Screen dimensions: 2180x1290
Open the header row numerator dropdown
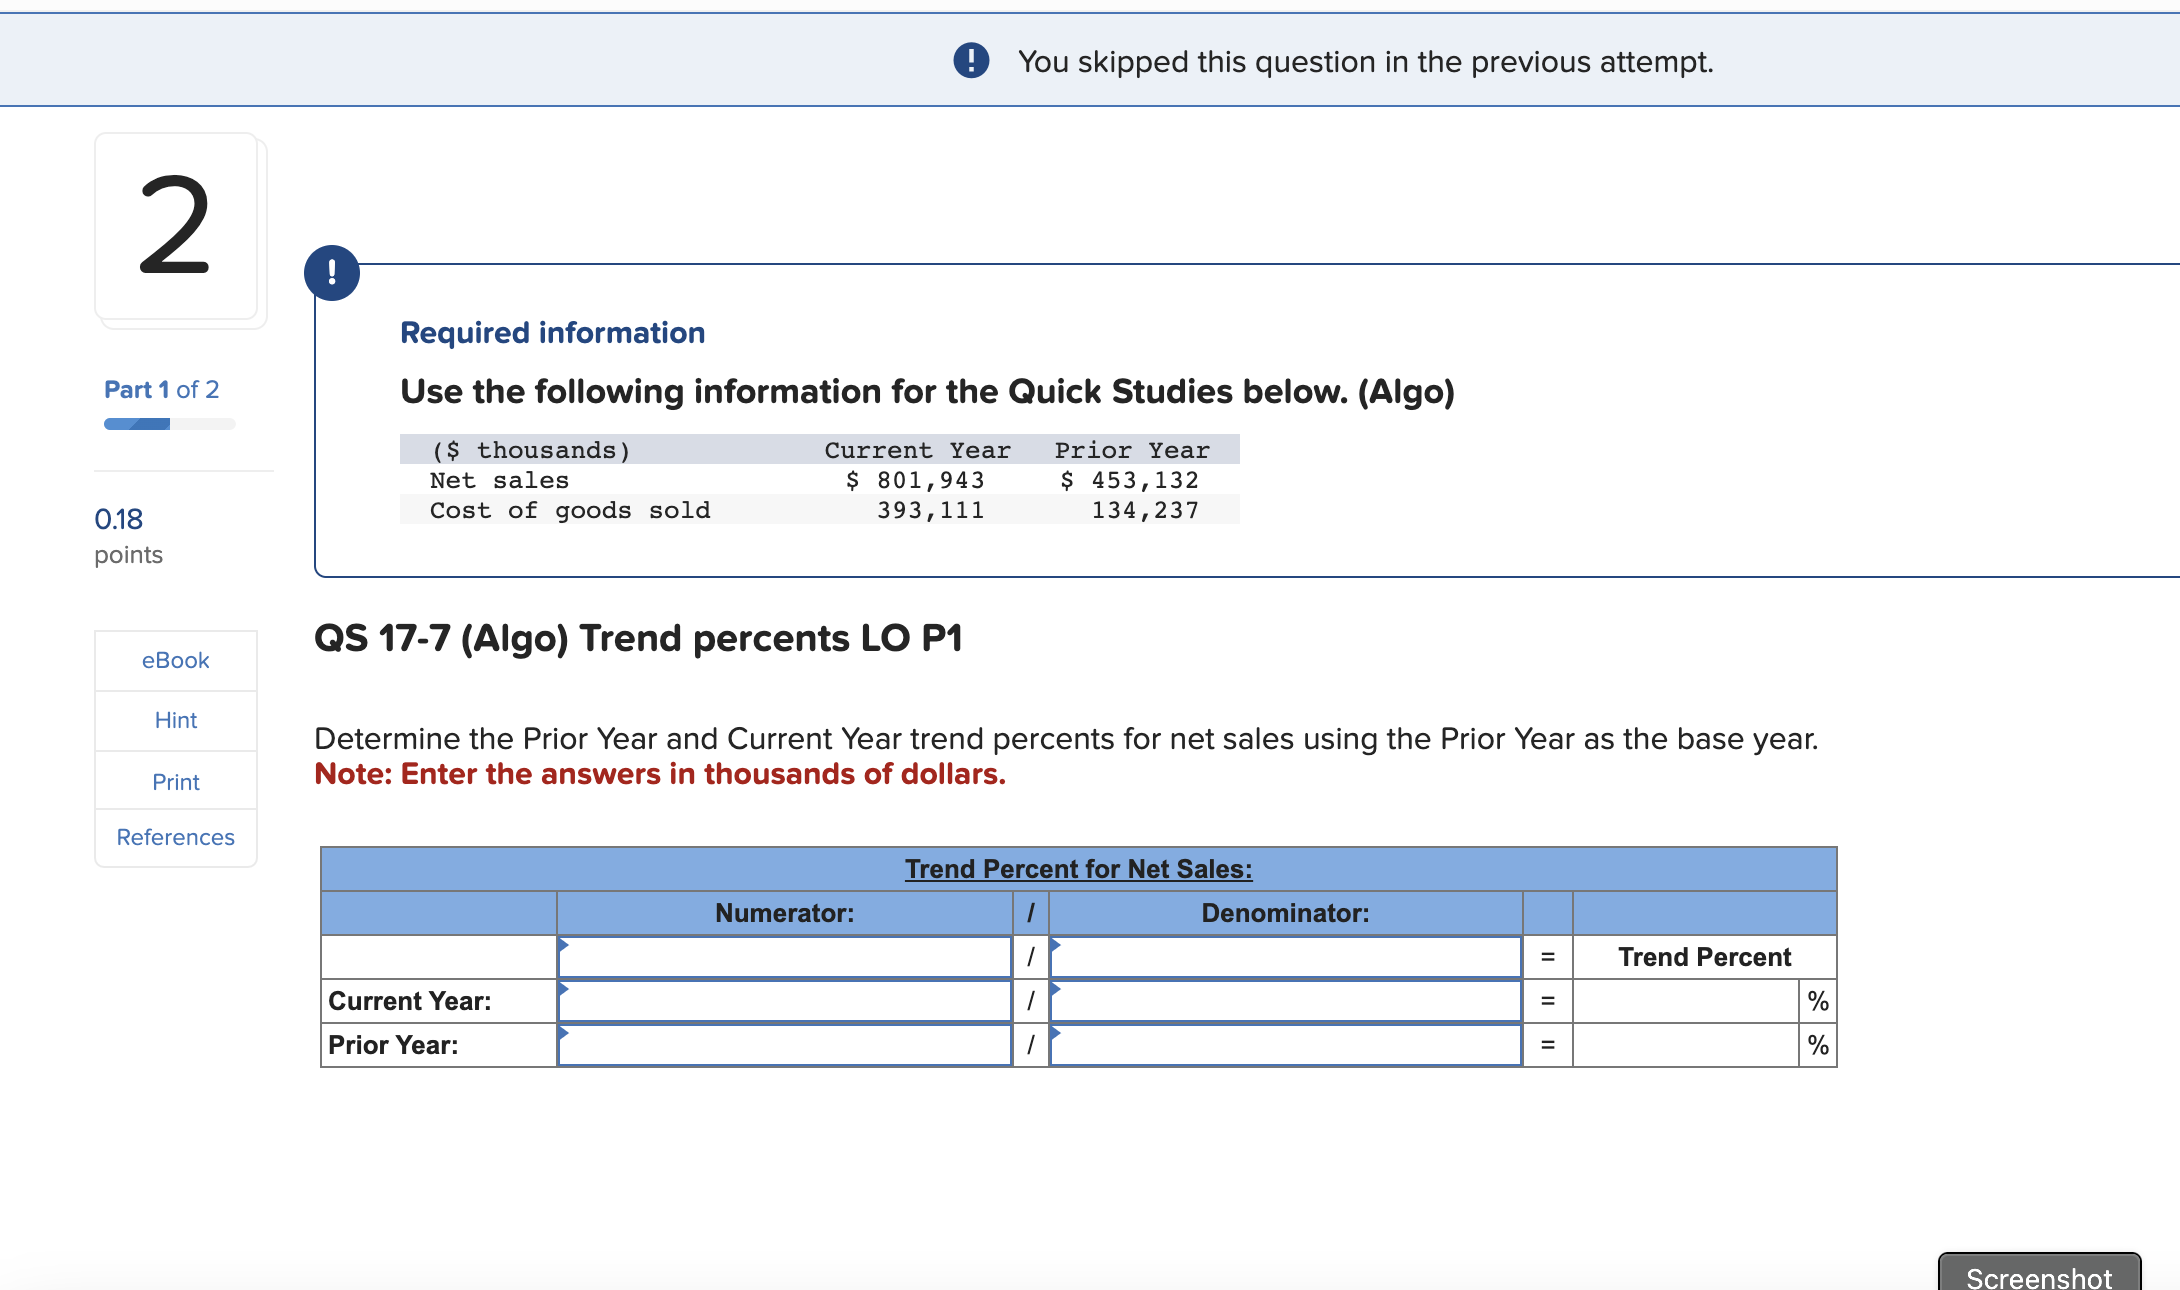click(x=784, y=957)
